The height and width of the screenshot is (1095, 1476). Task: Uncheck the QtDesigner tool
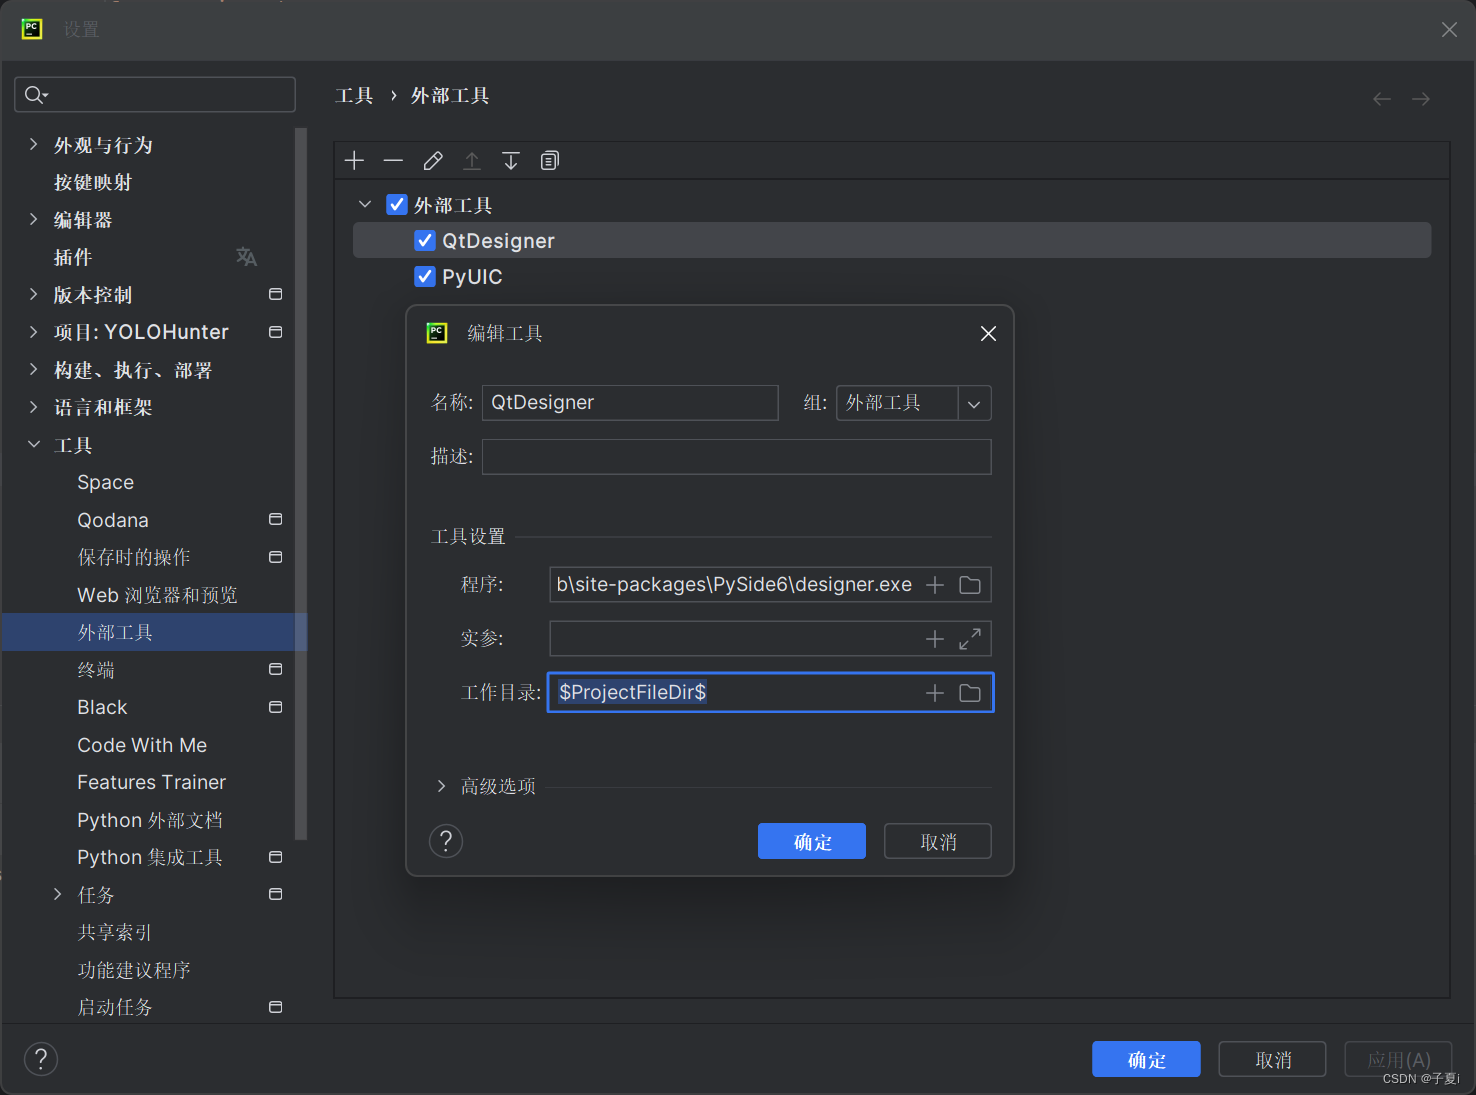point(425,240)
